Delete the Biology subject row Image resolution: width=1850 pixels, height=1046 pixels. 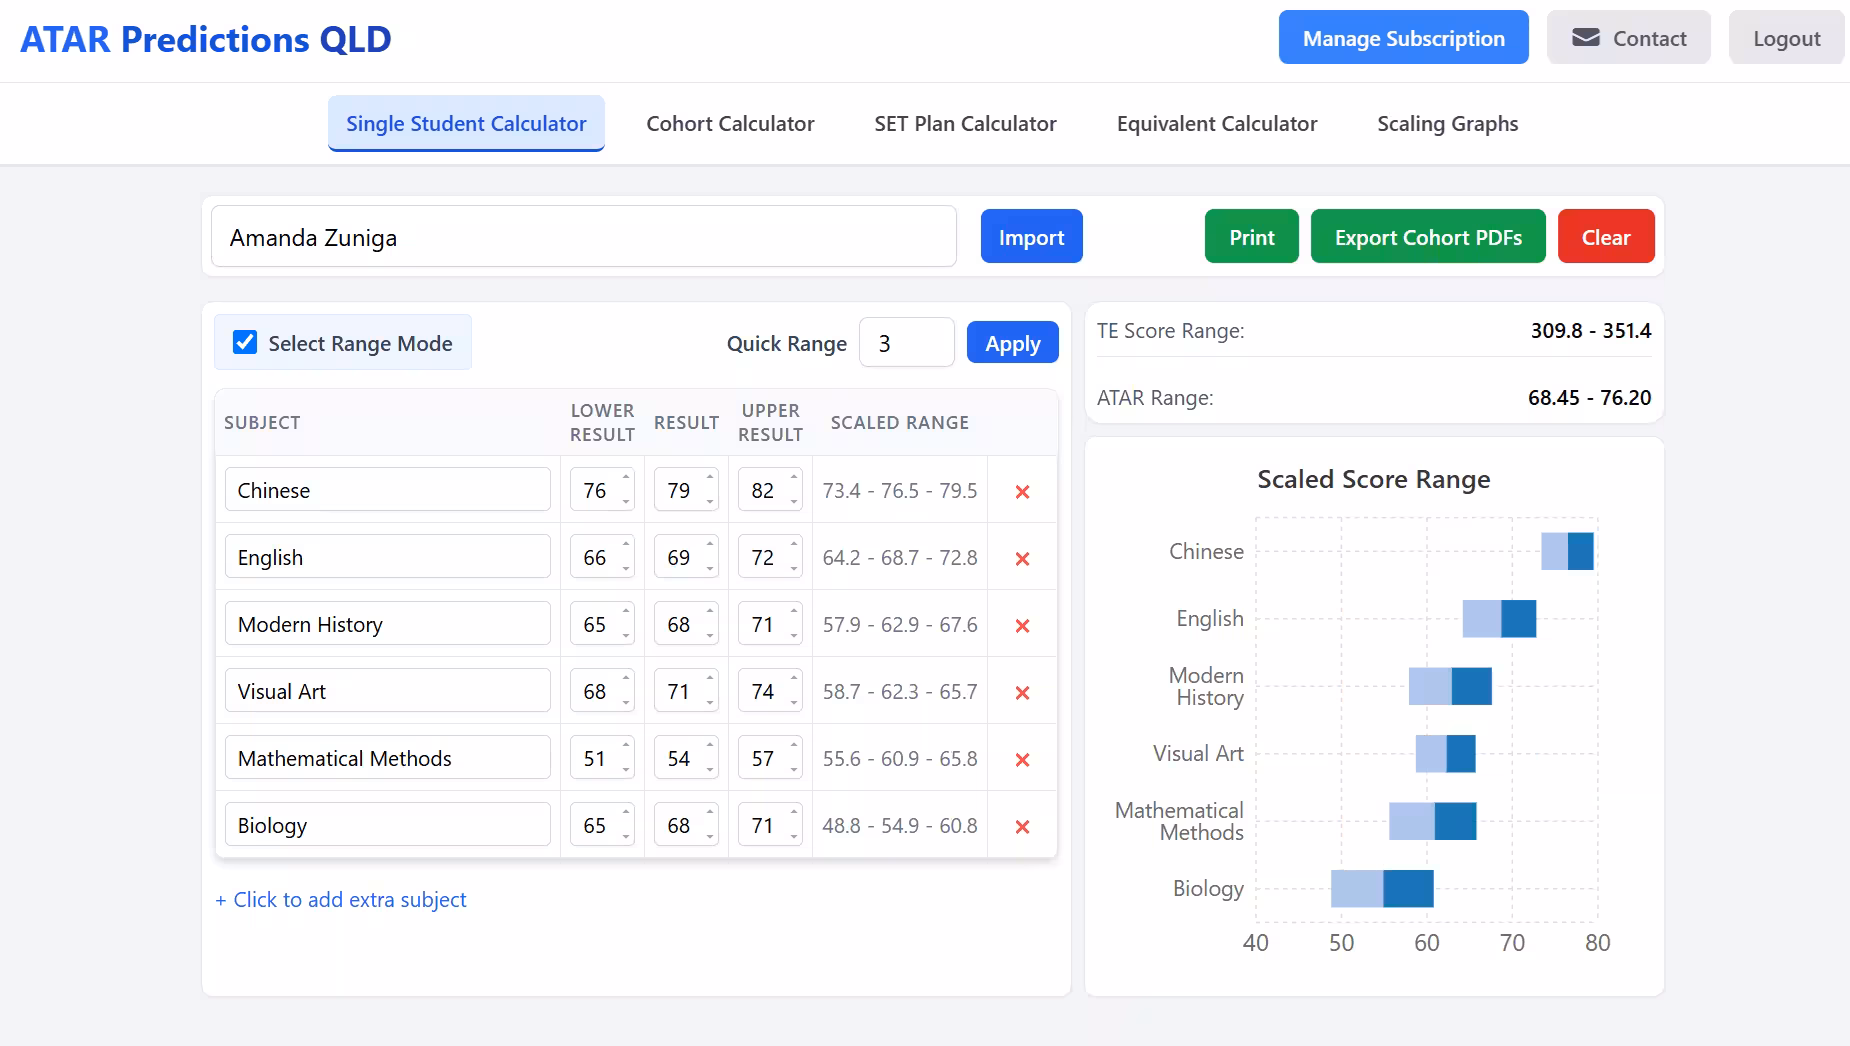click(x=1022, y=826)
